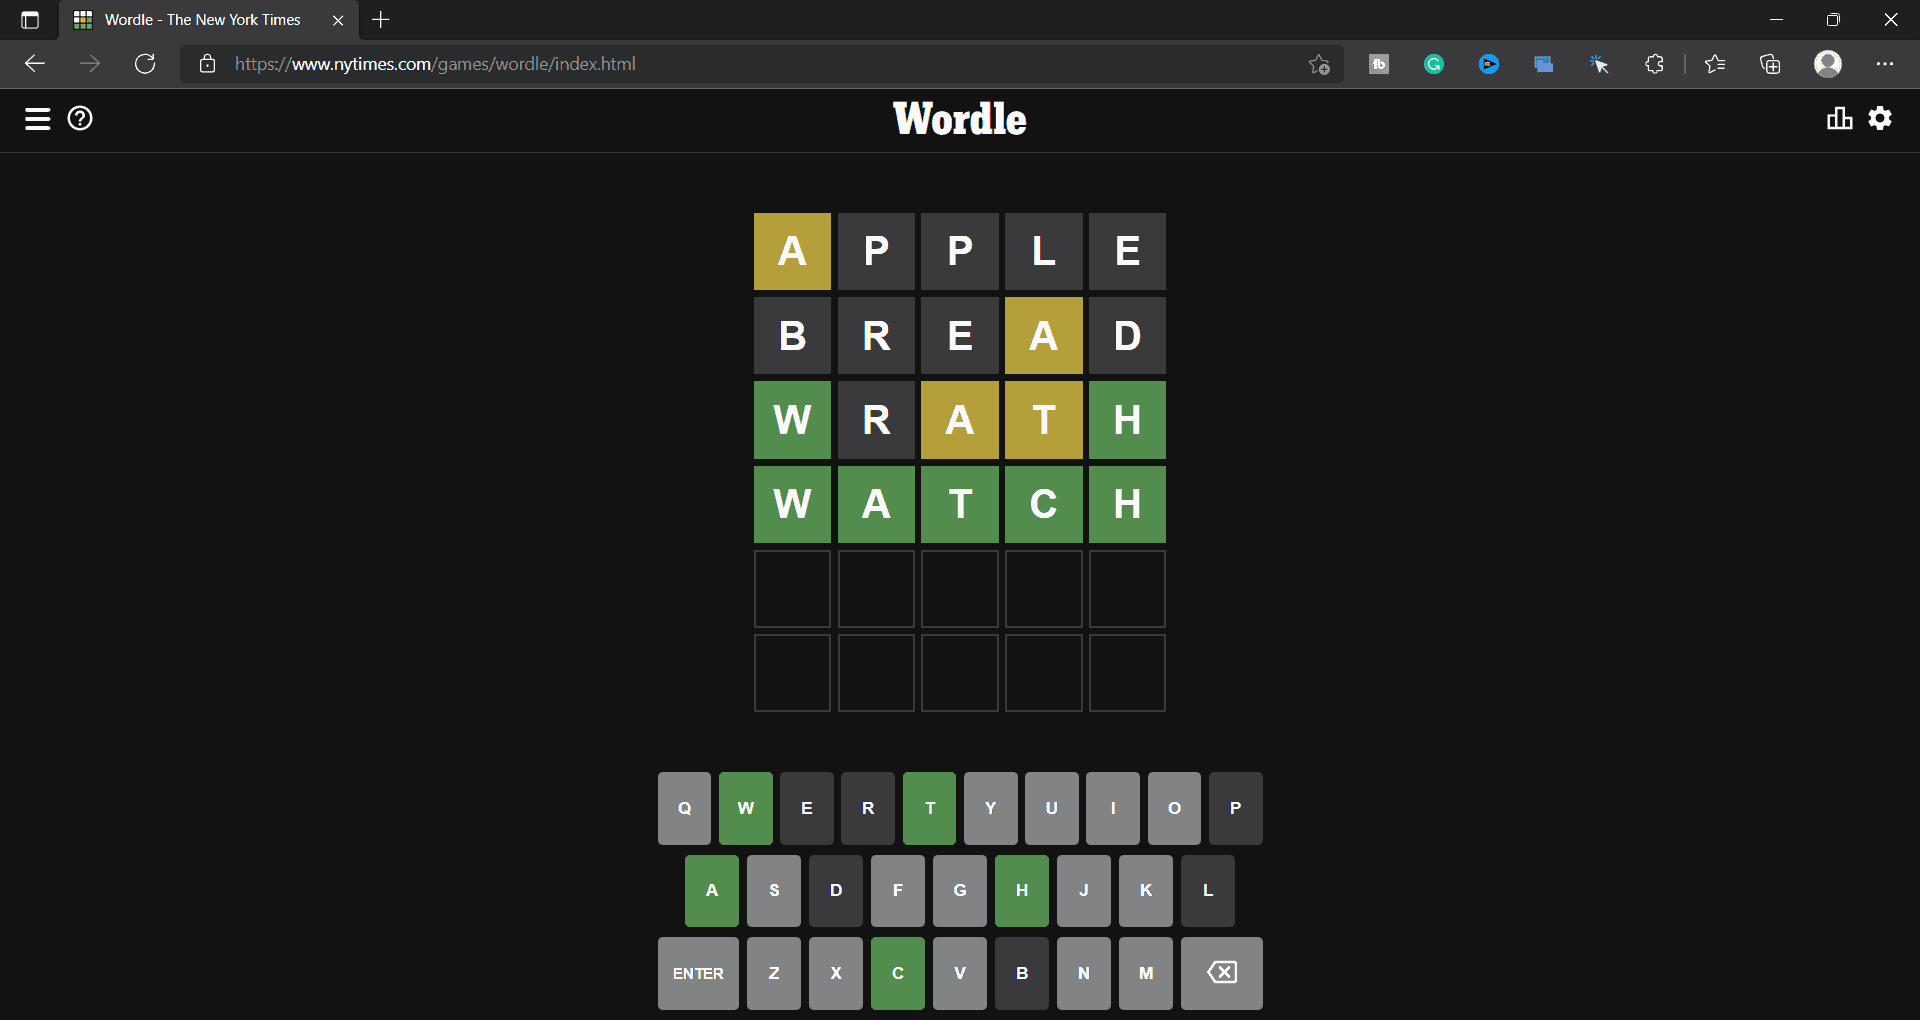Click the gray B tile in BREAD row
The width and height of the screenshot is (1920, 1020).
pyautogui.click(x=792, y=336)
